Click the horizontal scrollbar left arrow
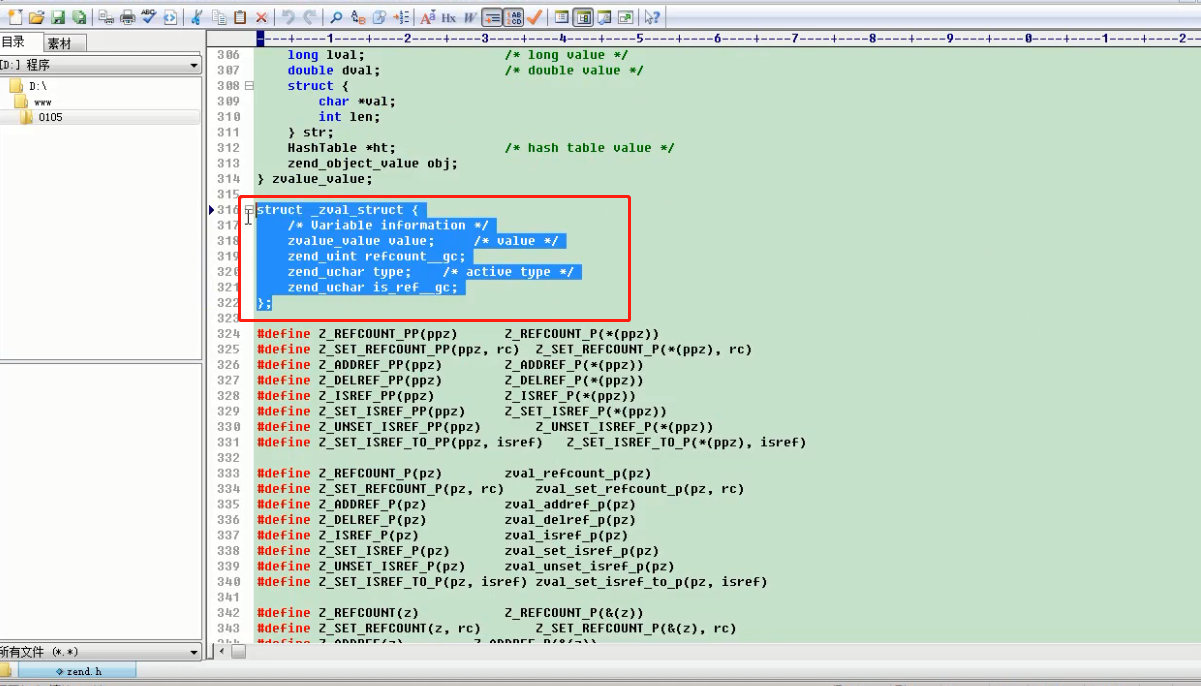Image resolution: width=1201 pixels, height=686 pixels. (x=223, y=652)
